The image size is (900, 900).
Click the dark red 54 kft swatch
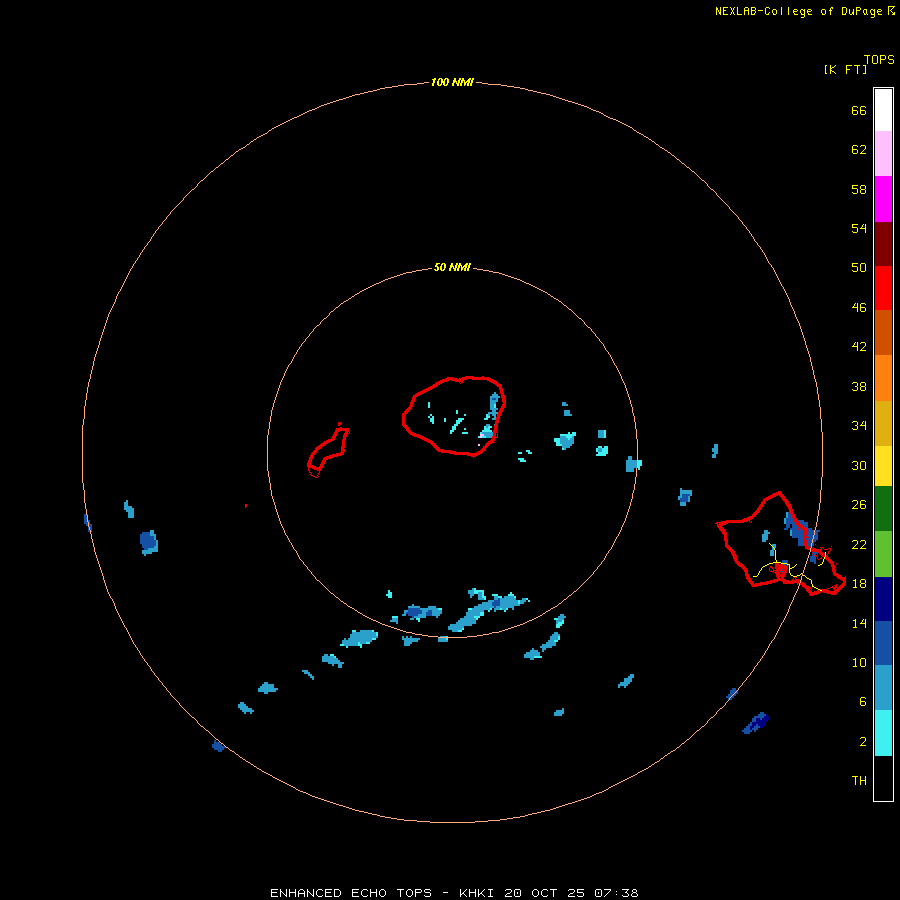tap(883, 243)
